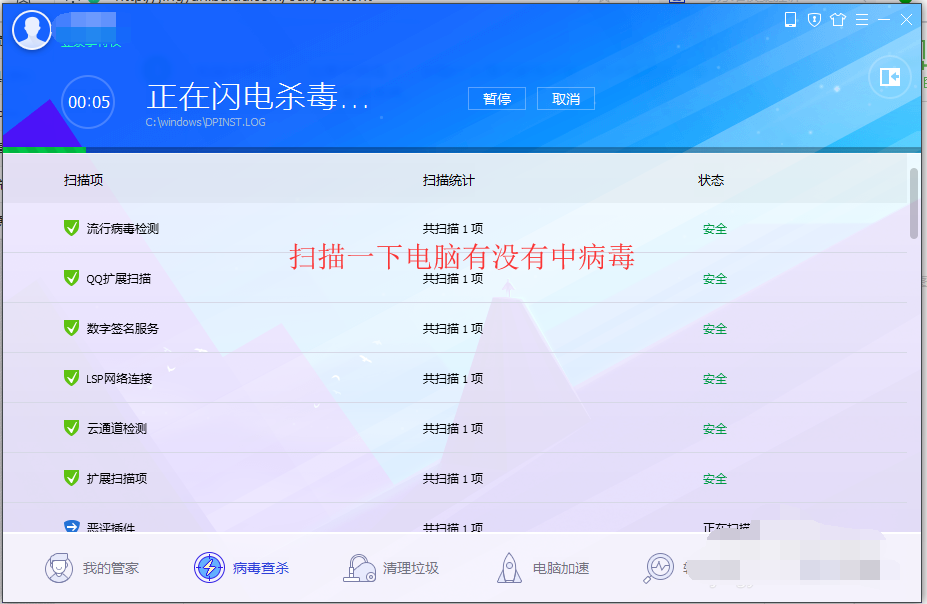Switch to 病毒查杀 tab label
Viewport: 927px width, 604px height.
coord(261,569)
